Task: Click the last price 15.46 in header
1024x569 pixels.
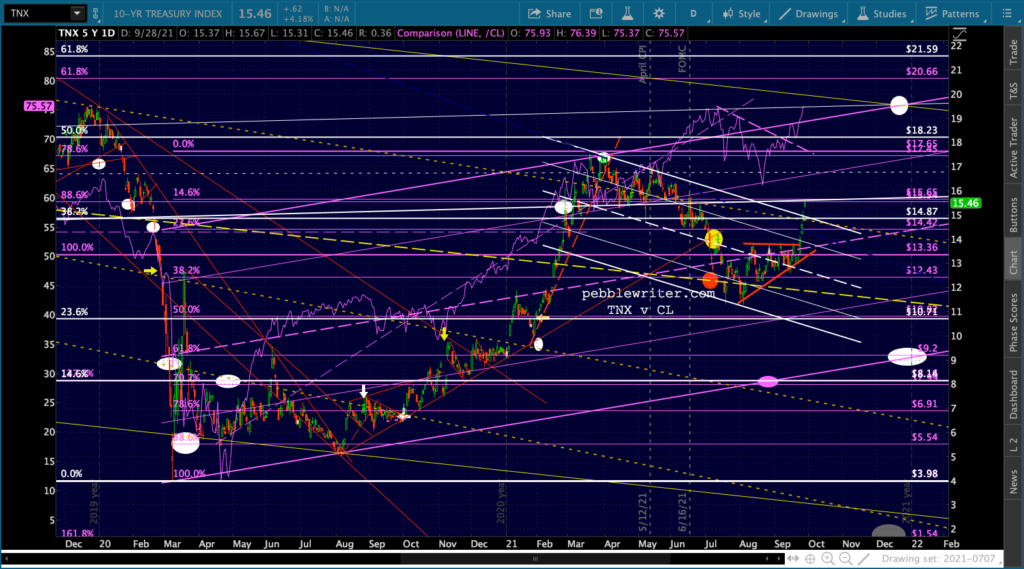Action: point(255,13)
